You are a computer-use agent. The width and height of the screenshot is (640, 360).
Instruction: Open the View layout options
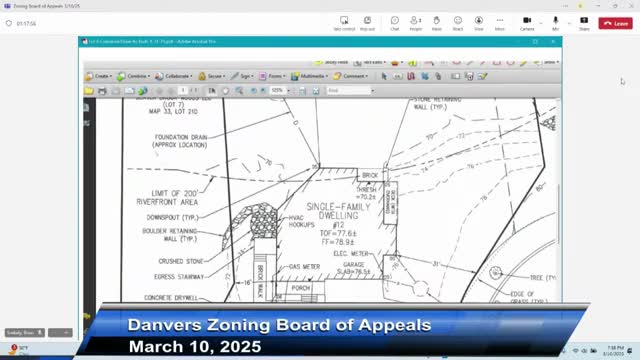[x=479, y=23]
